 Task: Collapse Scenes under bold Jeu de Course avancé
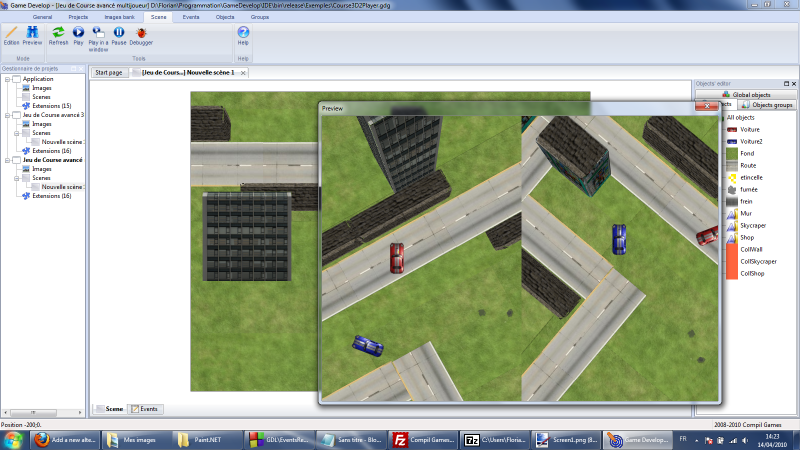pyautogui.click(x=17, y=178)
